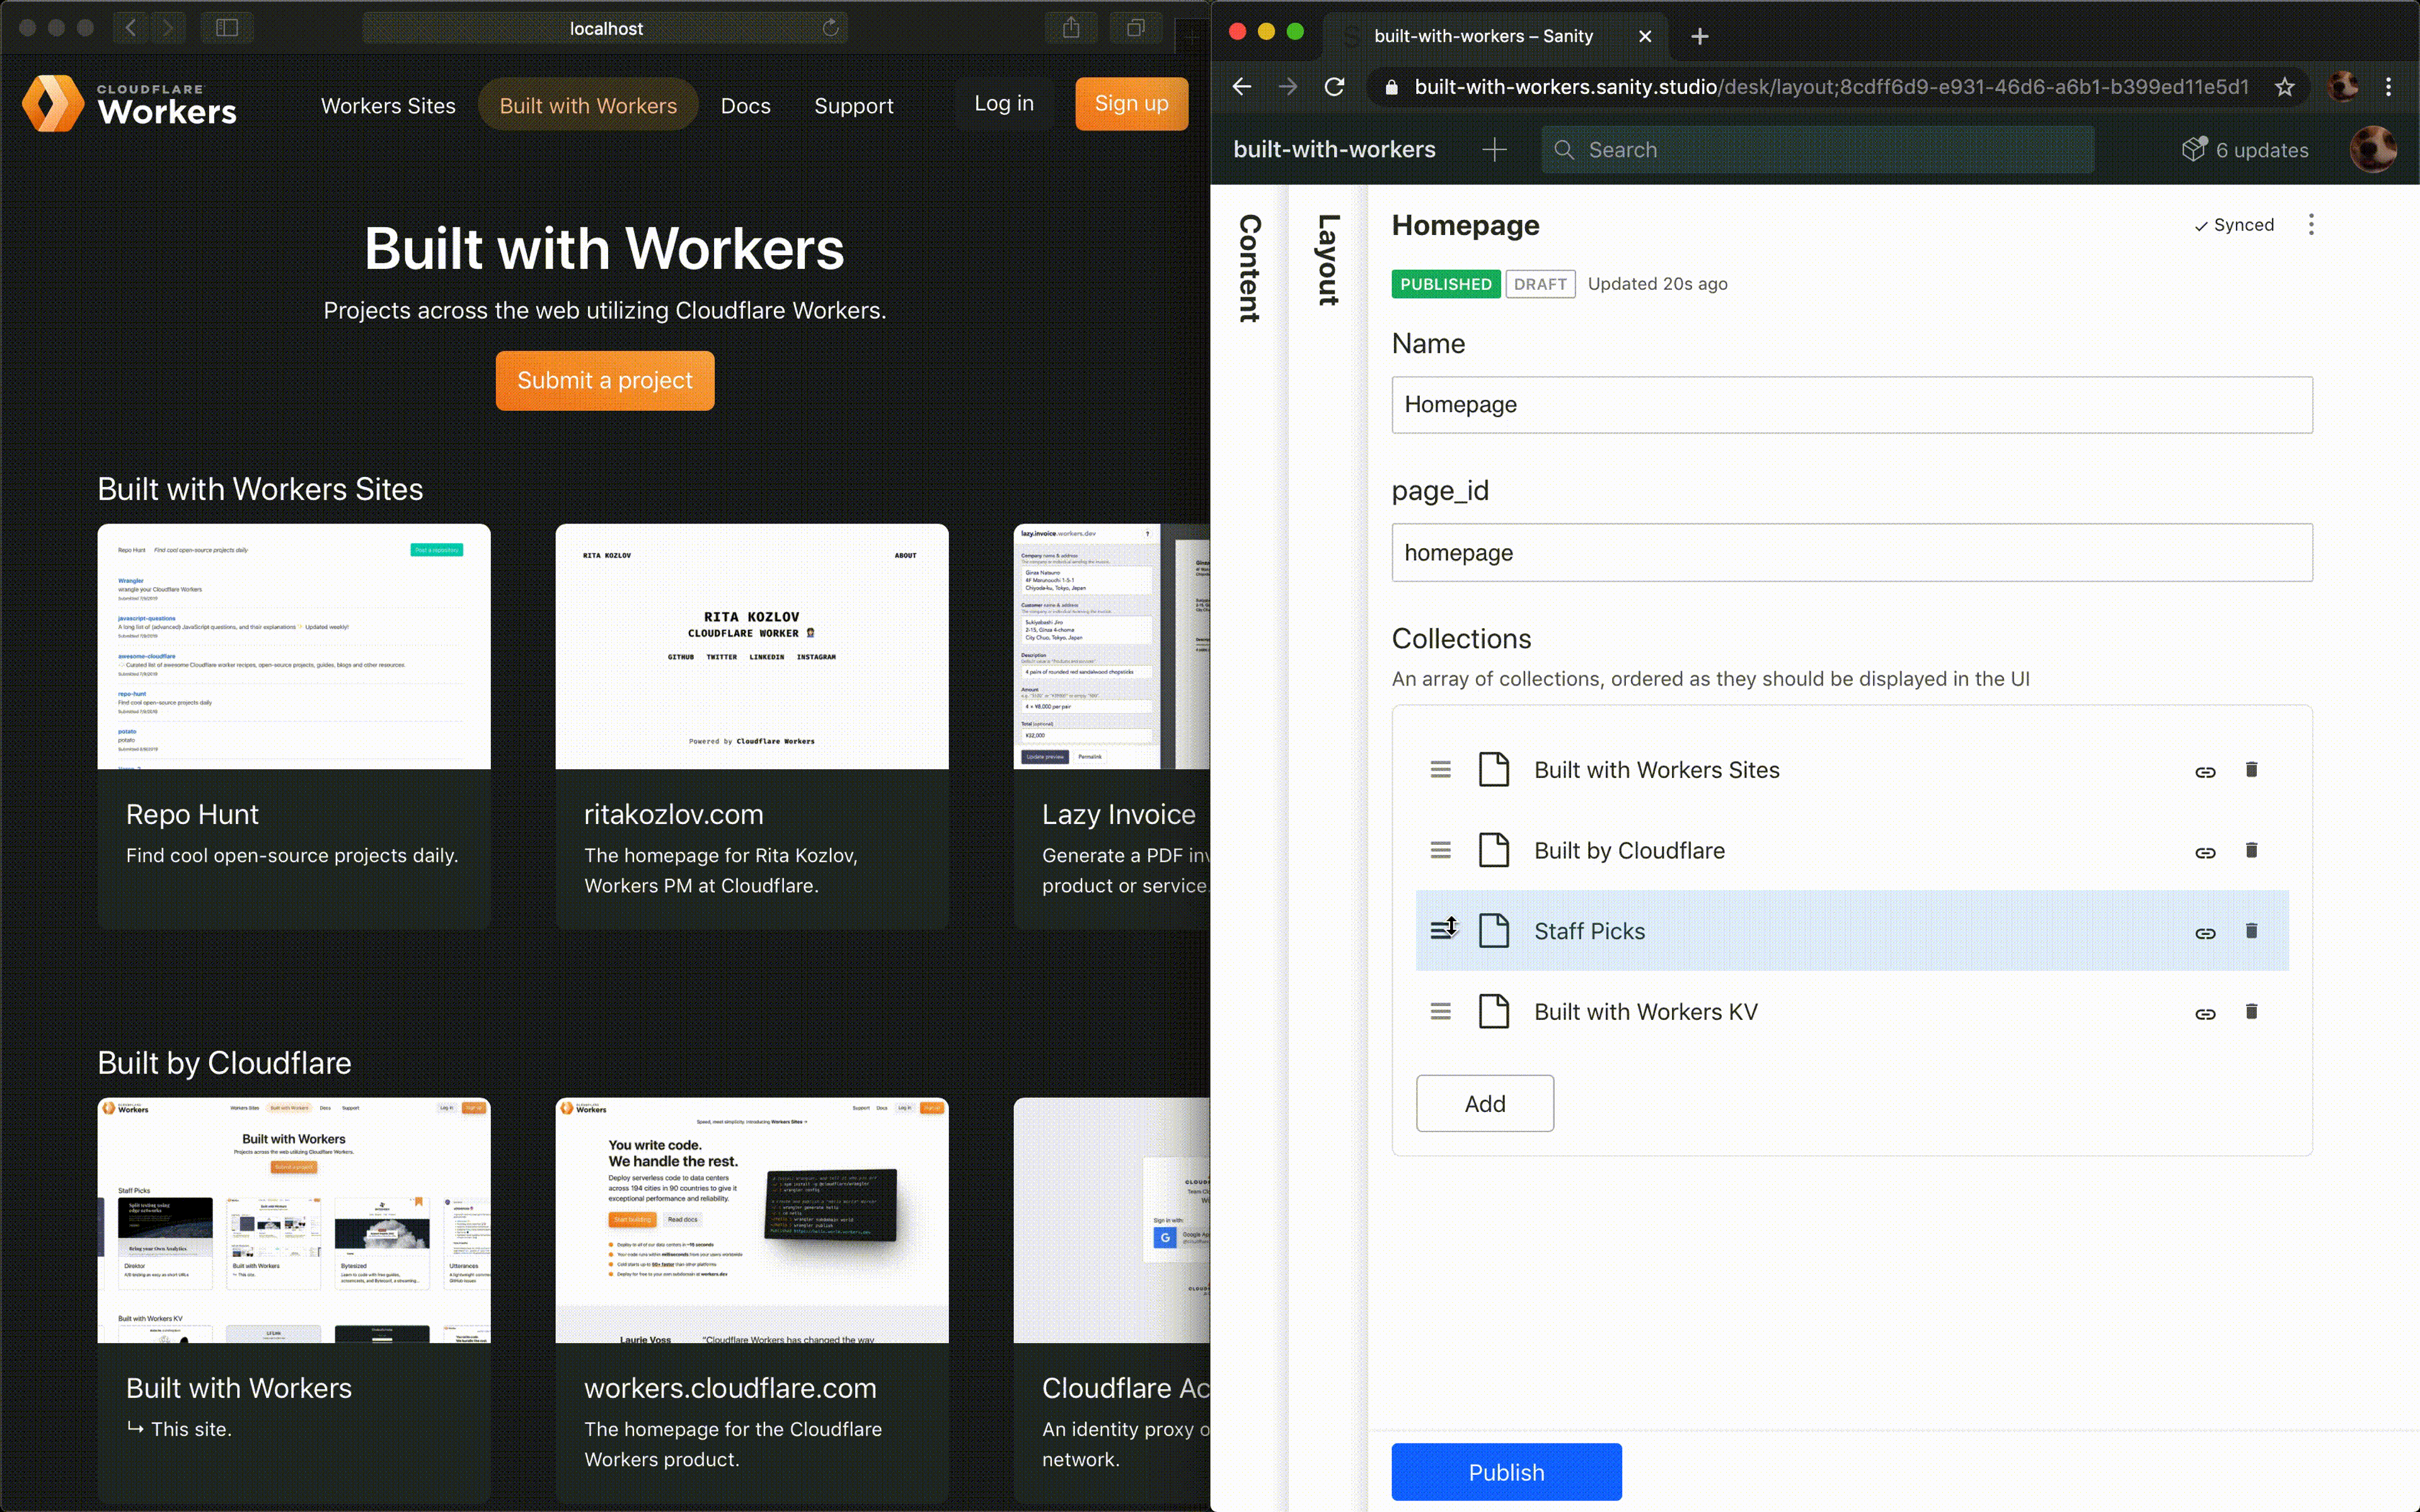
Task: Expand the collapsed Layout pane
Action: (x=1327, y=260)
